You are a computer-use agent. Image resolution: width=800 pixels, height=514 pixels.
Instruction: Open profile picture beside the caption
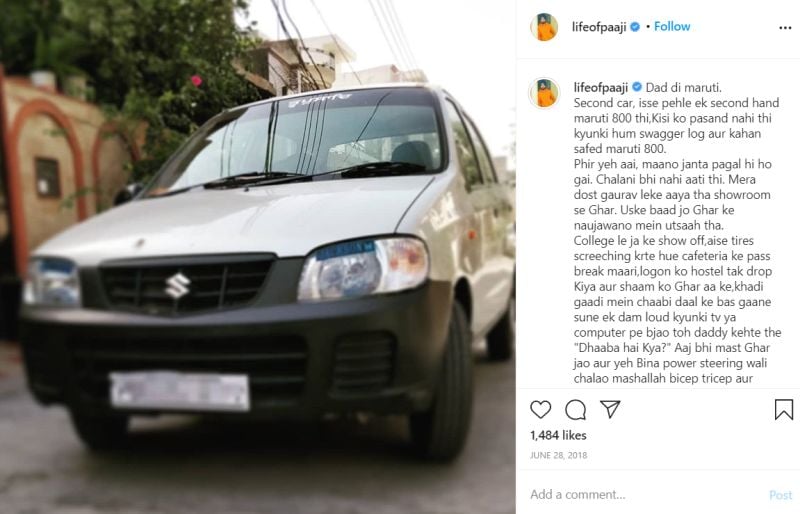click(x=544, y=93)
